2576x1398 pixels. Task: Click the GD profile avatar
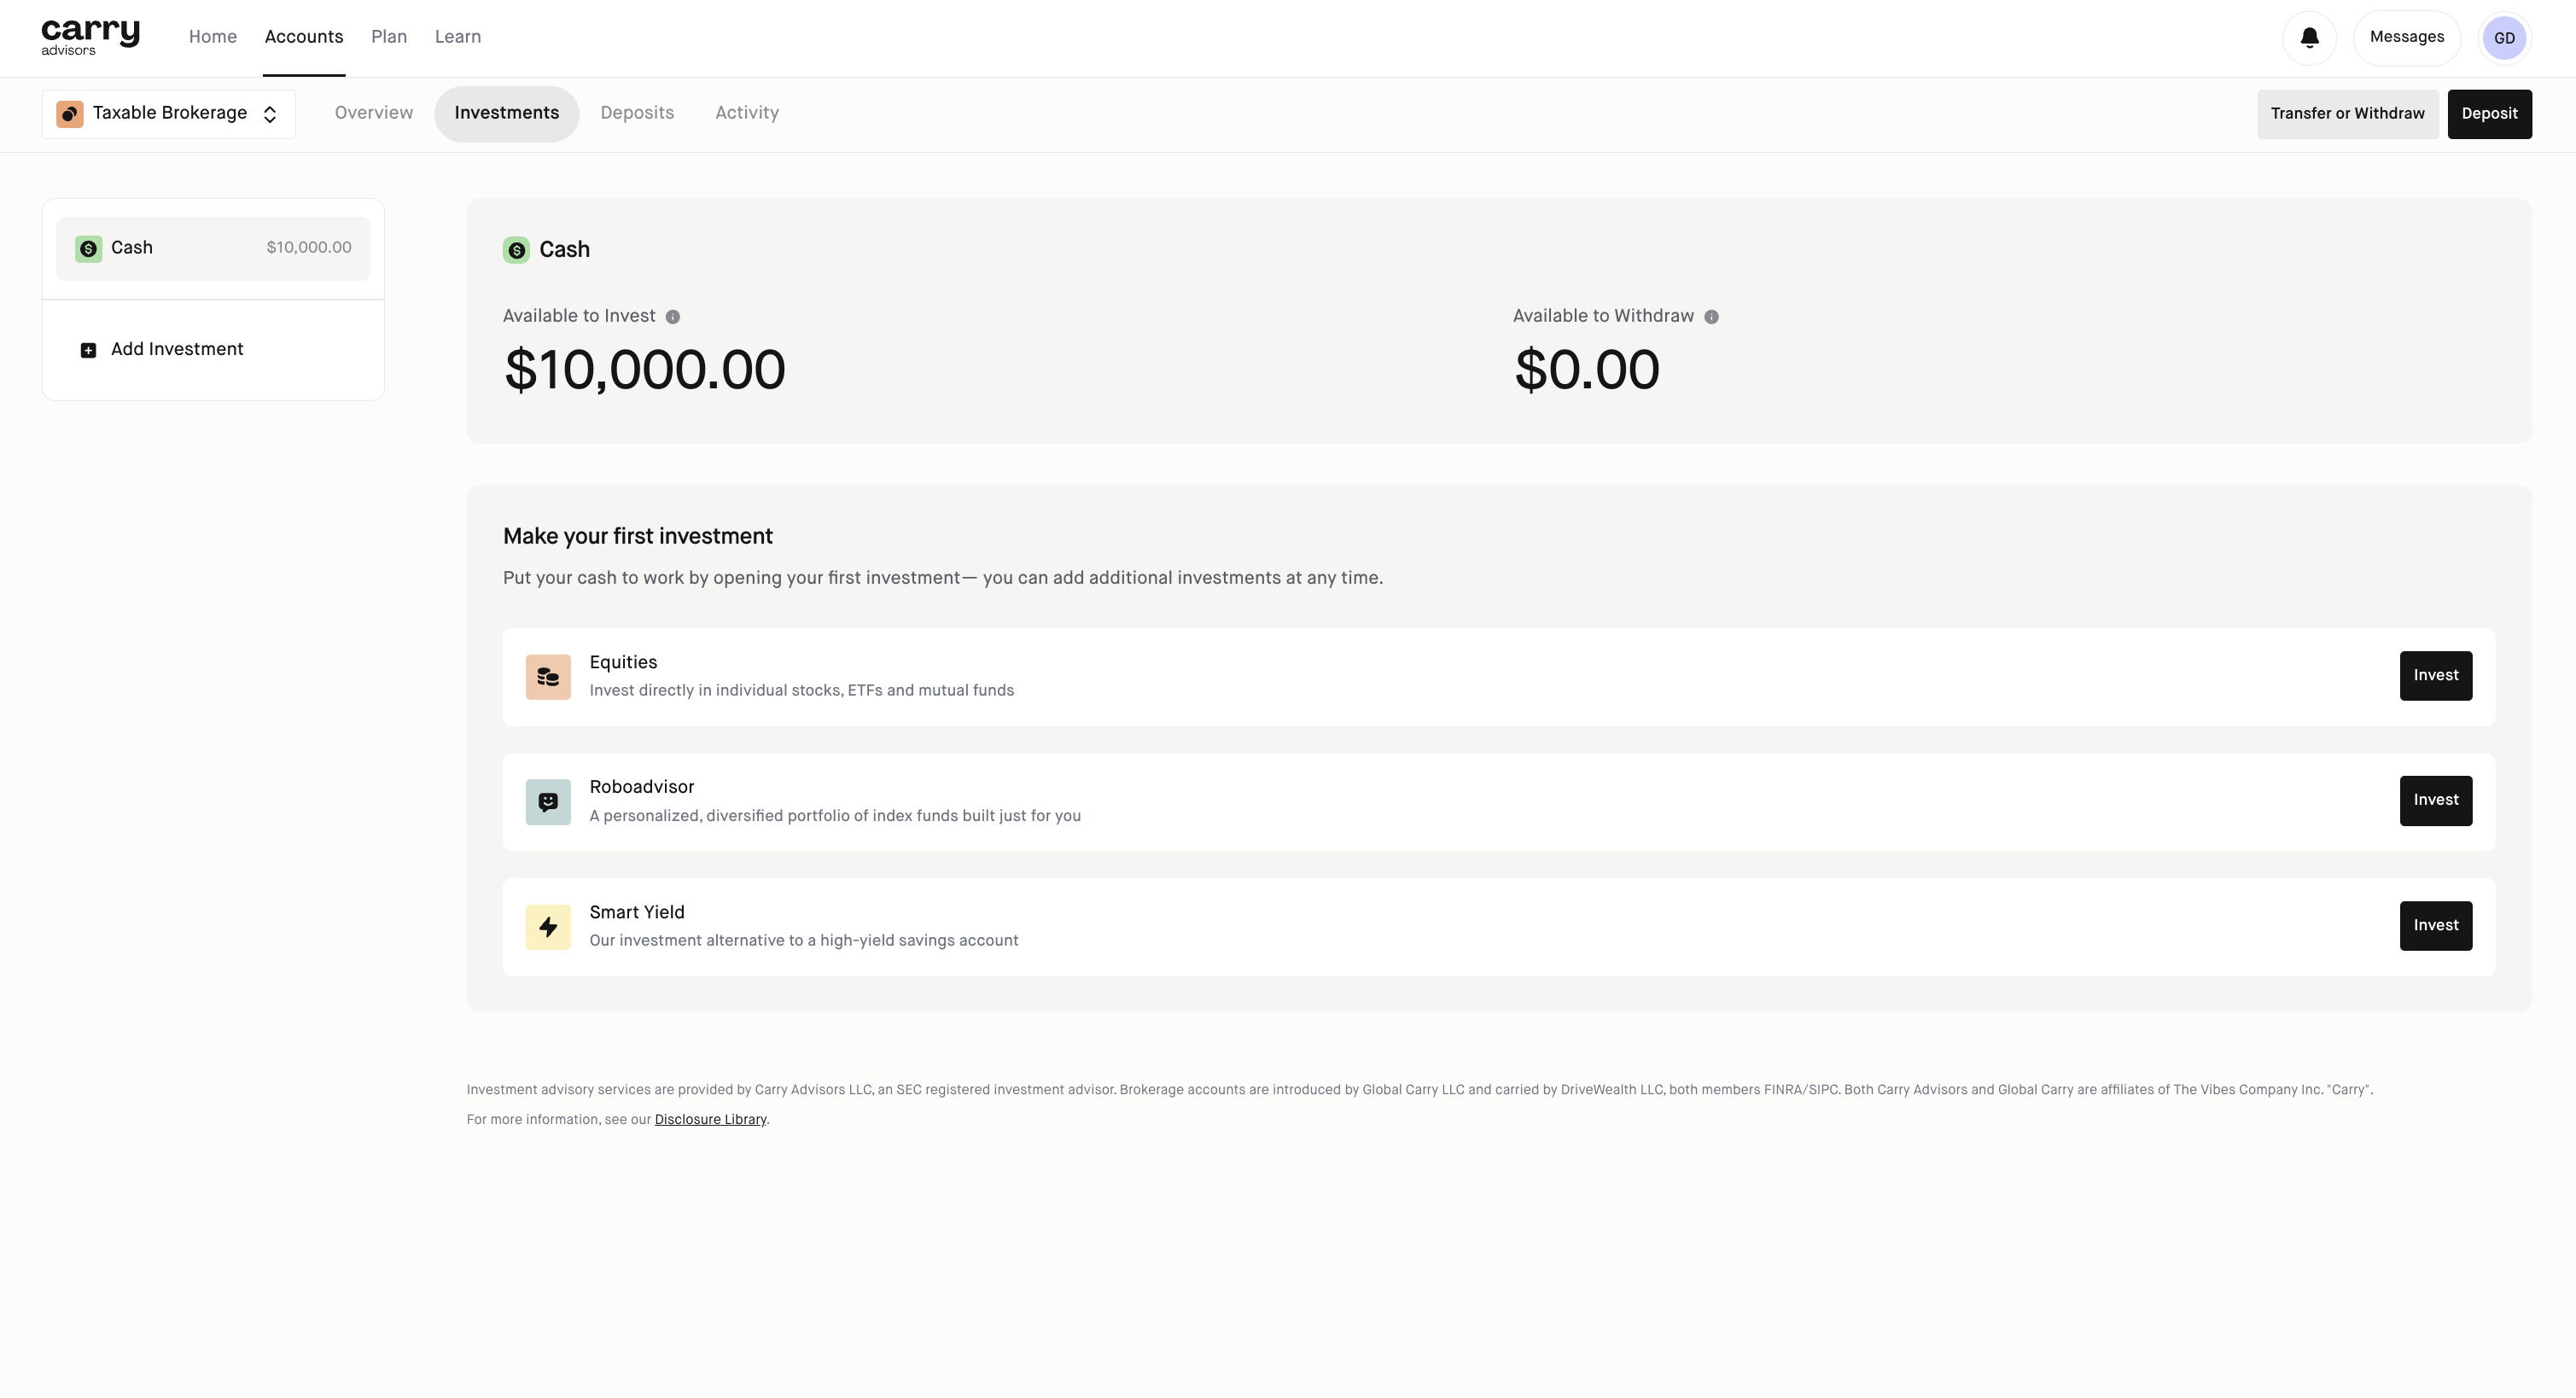pyautogui.click(x=2504, y=38)
